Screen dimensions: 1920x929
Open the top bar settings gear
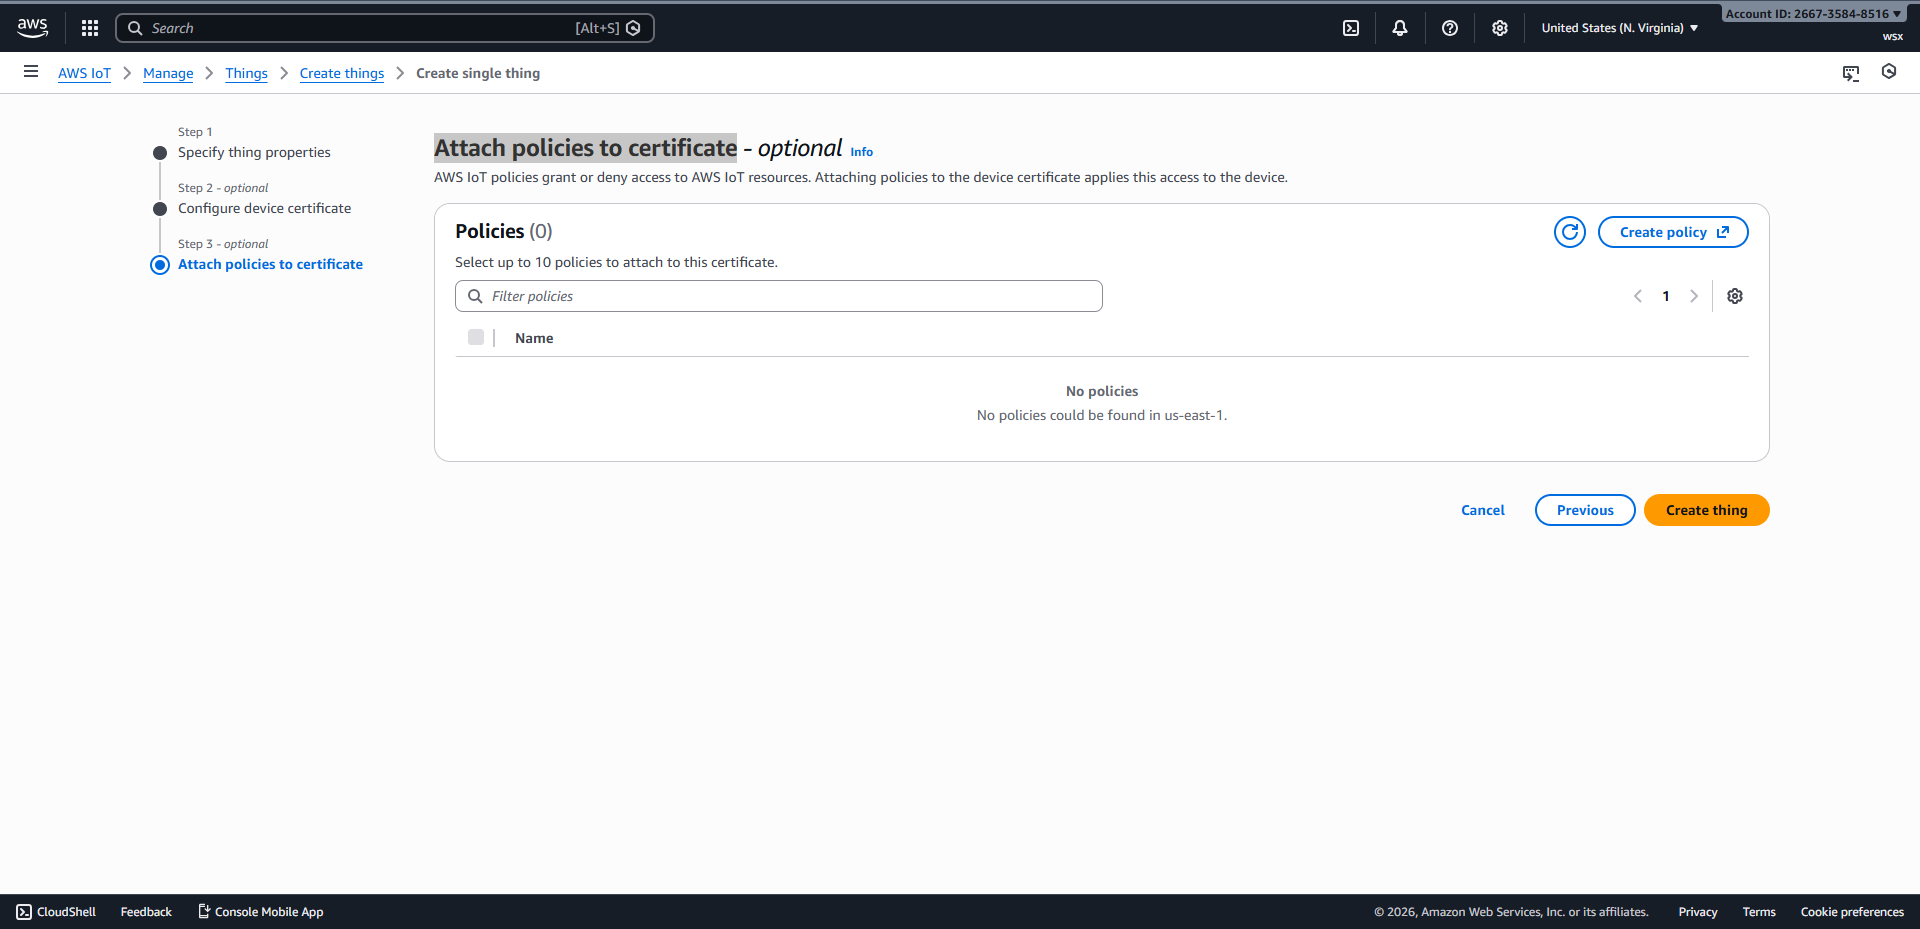[1500, 28]
